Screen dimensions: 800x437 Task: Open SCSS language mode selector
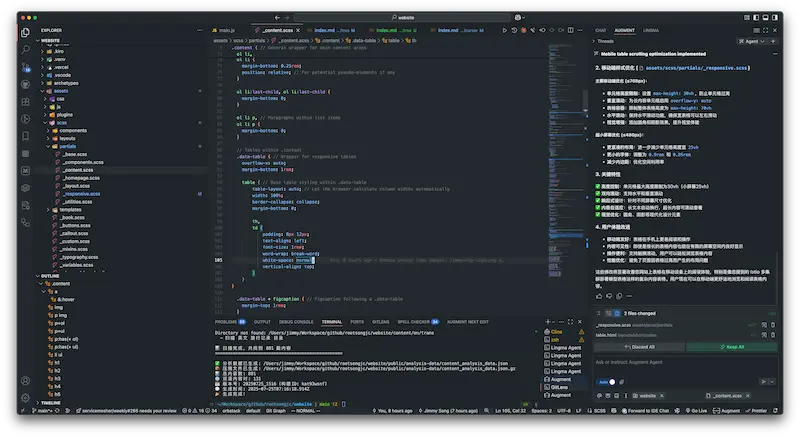tap(600, 410)
